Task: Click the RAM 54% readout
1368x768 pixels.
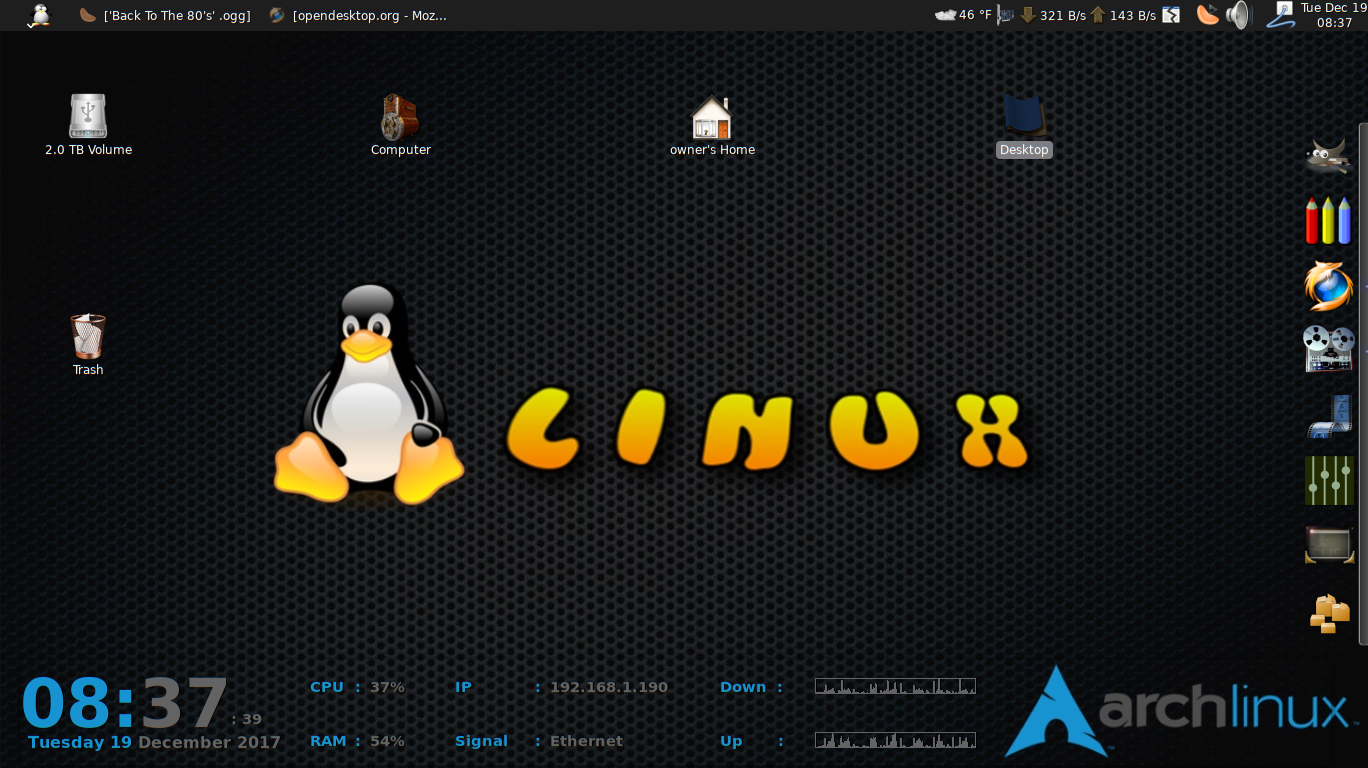Action: tap(358, 741)
